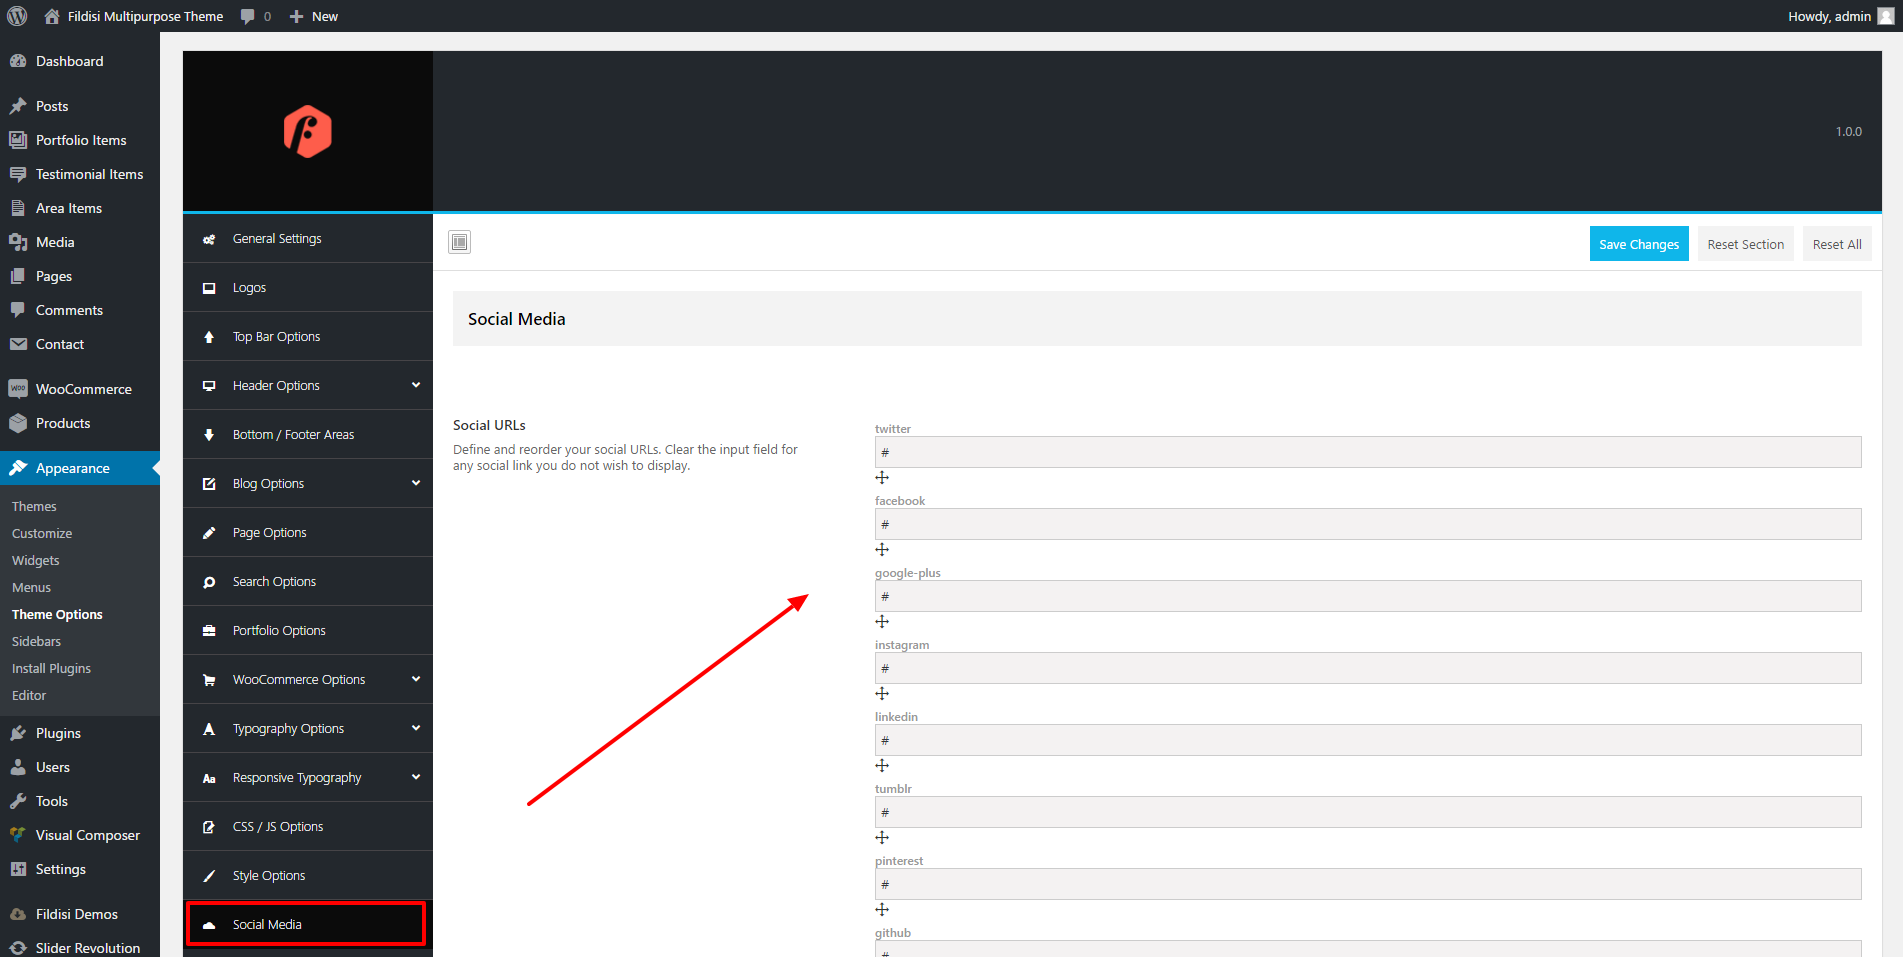The width and height of the screenshot is (1903, 957).
Task: Expand Blog Options submenu
Action: coord(416,483)
